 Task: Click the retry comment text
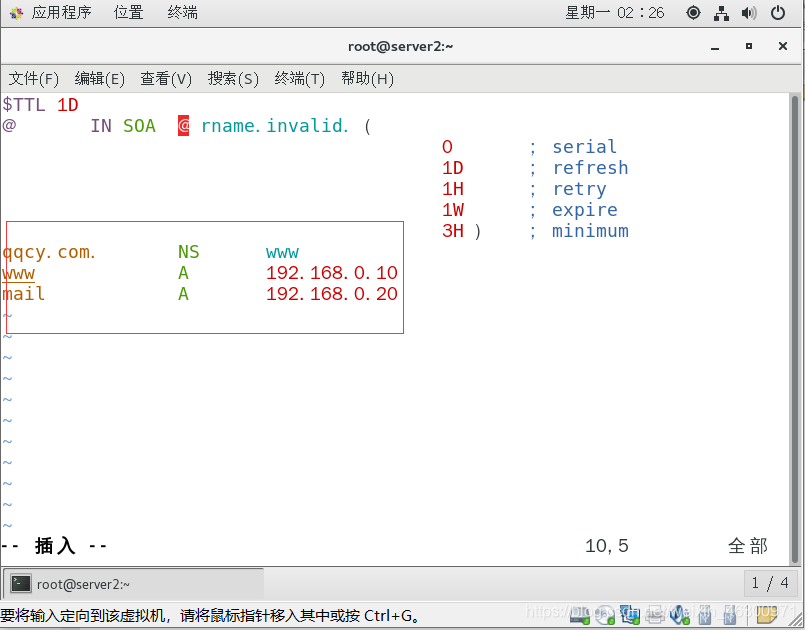[x=579, y=189]
